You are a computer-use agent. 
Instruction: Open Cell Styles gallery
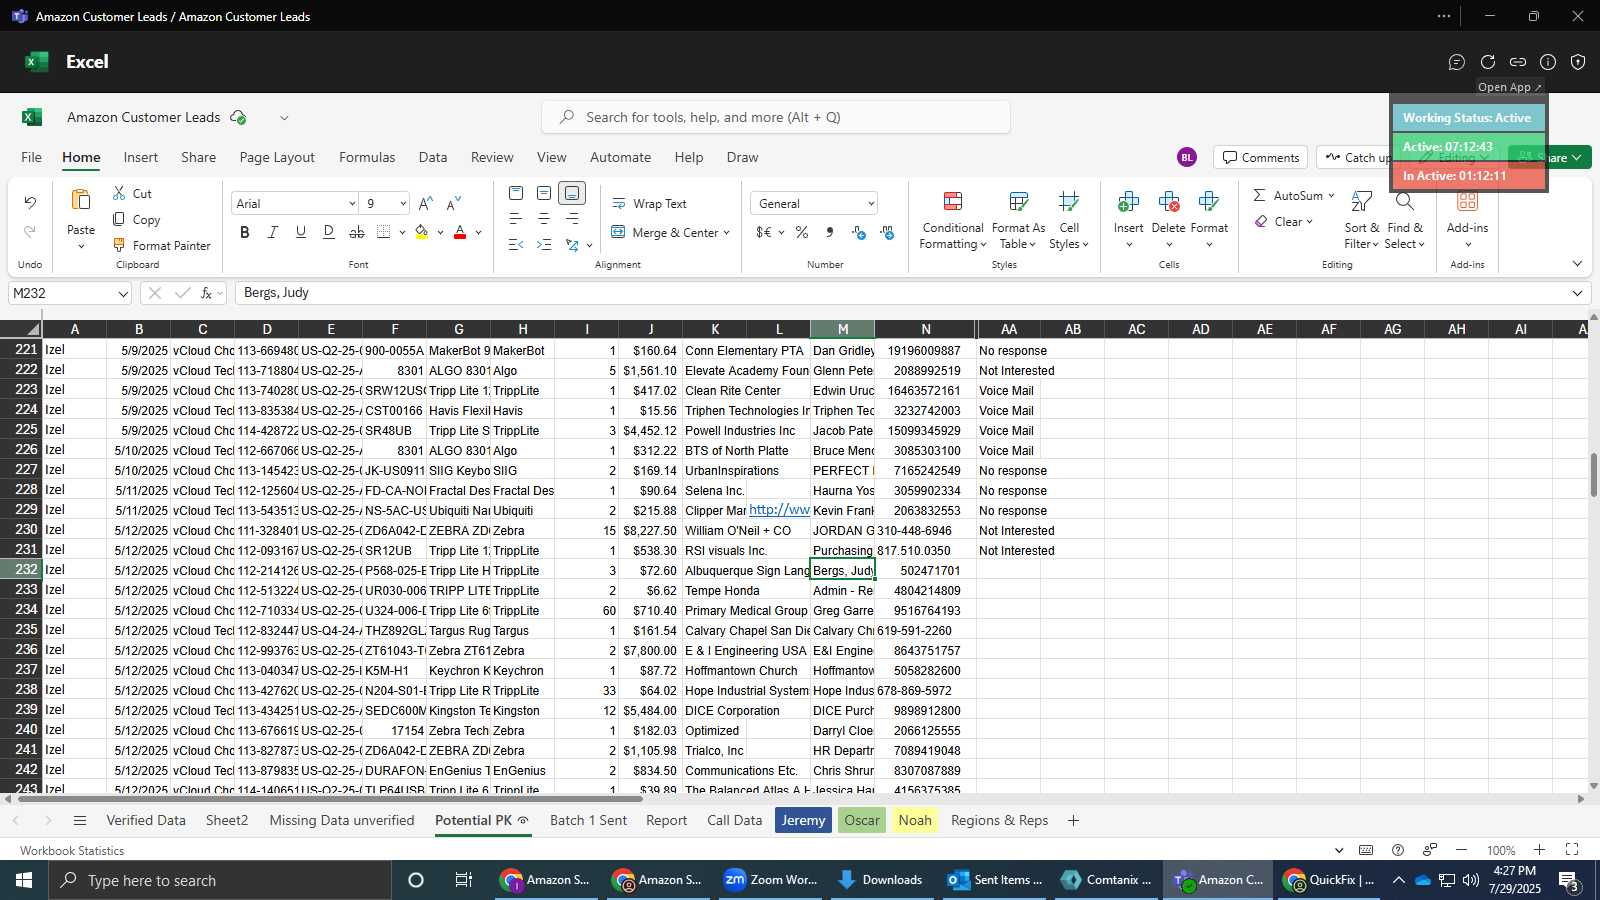(x=1069, y=220)
